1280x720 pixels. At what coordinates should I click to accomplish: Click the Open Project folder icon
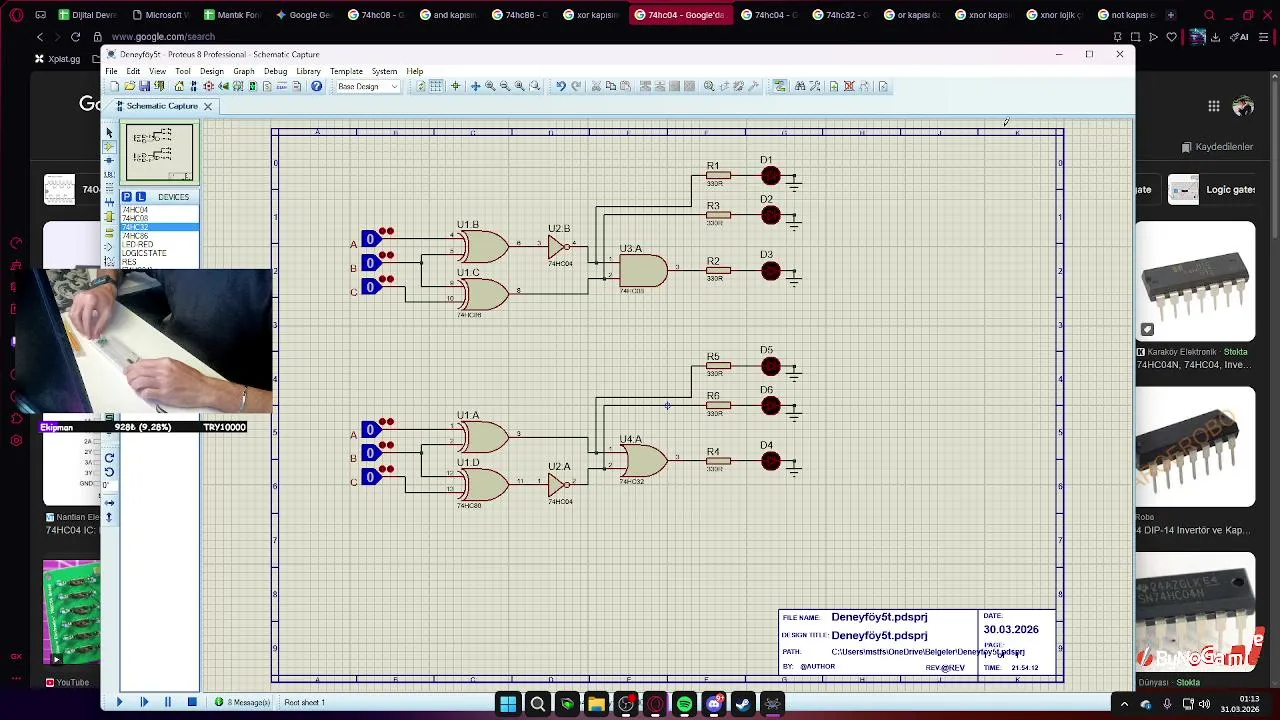pos(129,86)
